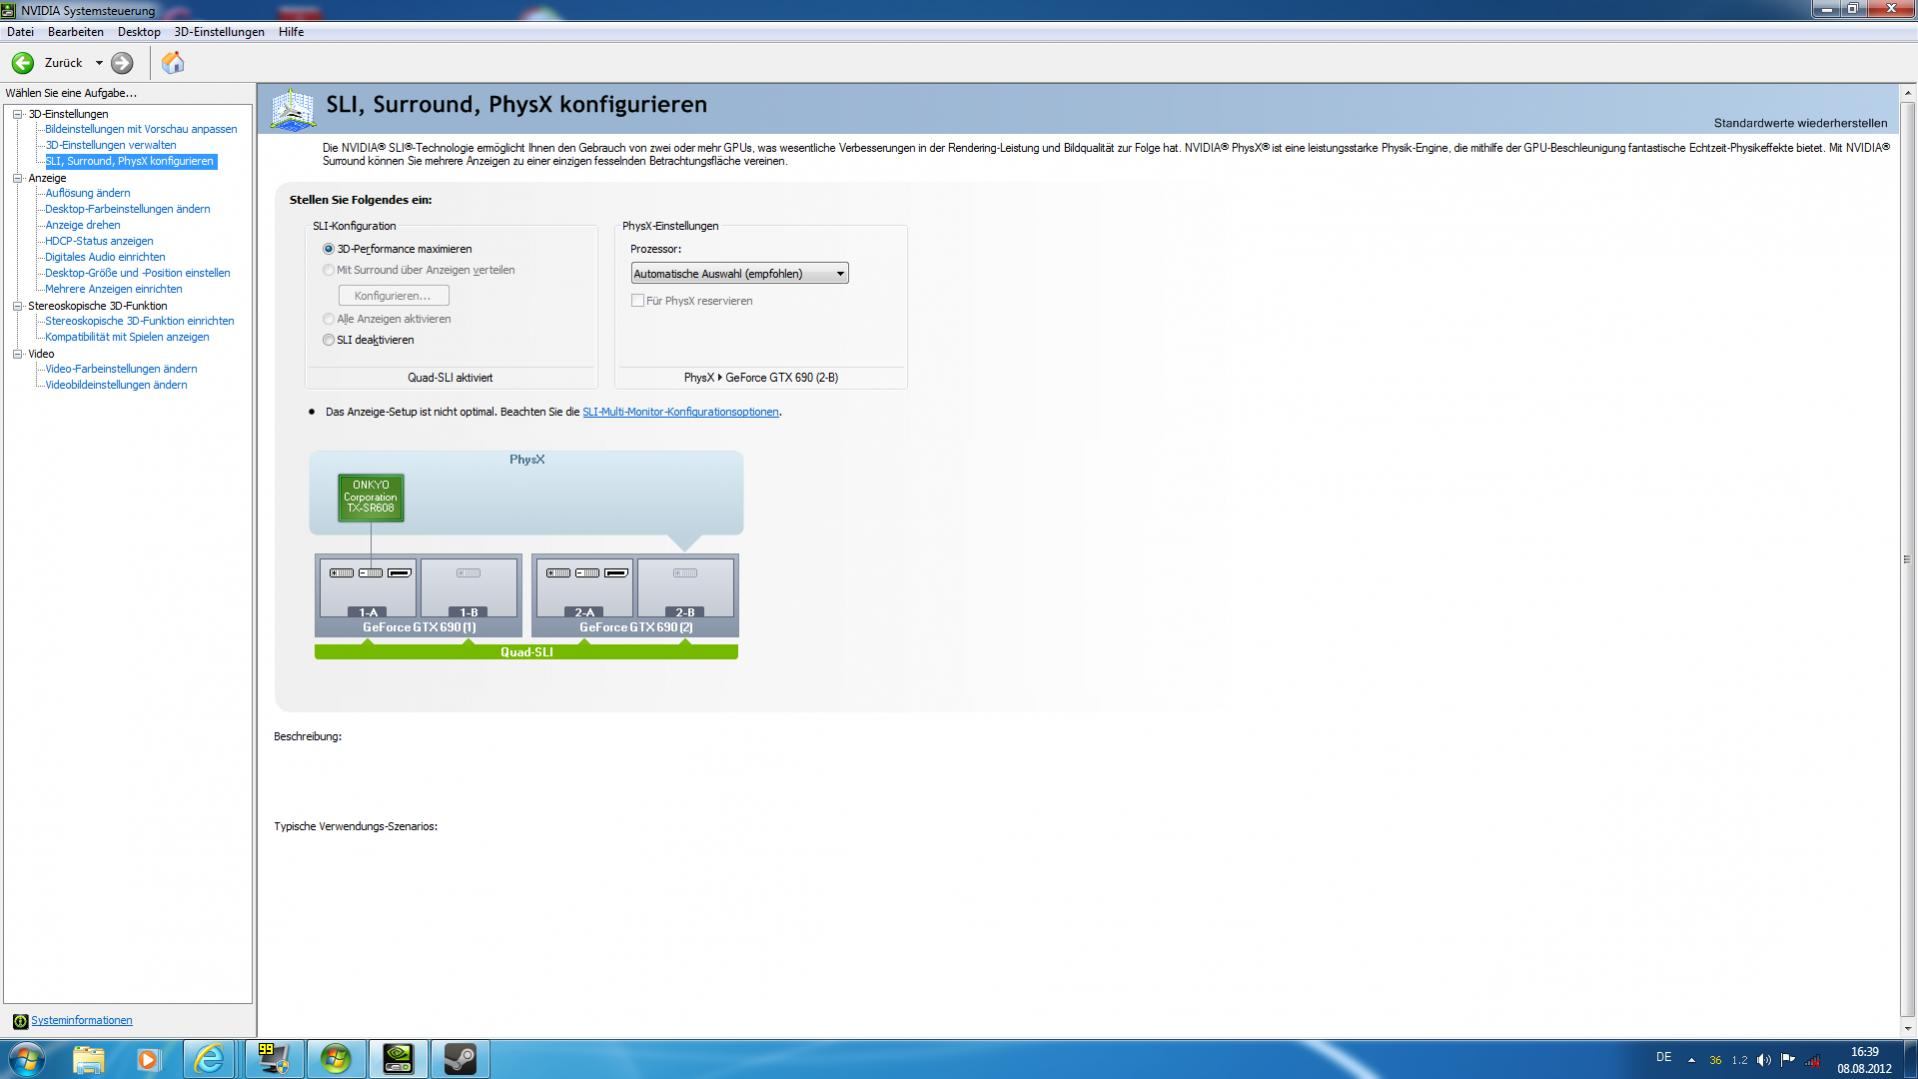1918x1079 pixels.
Task: Select 3D-Performance maximieren radio button
Action: [x=329, y=249]
